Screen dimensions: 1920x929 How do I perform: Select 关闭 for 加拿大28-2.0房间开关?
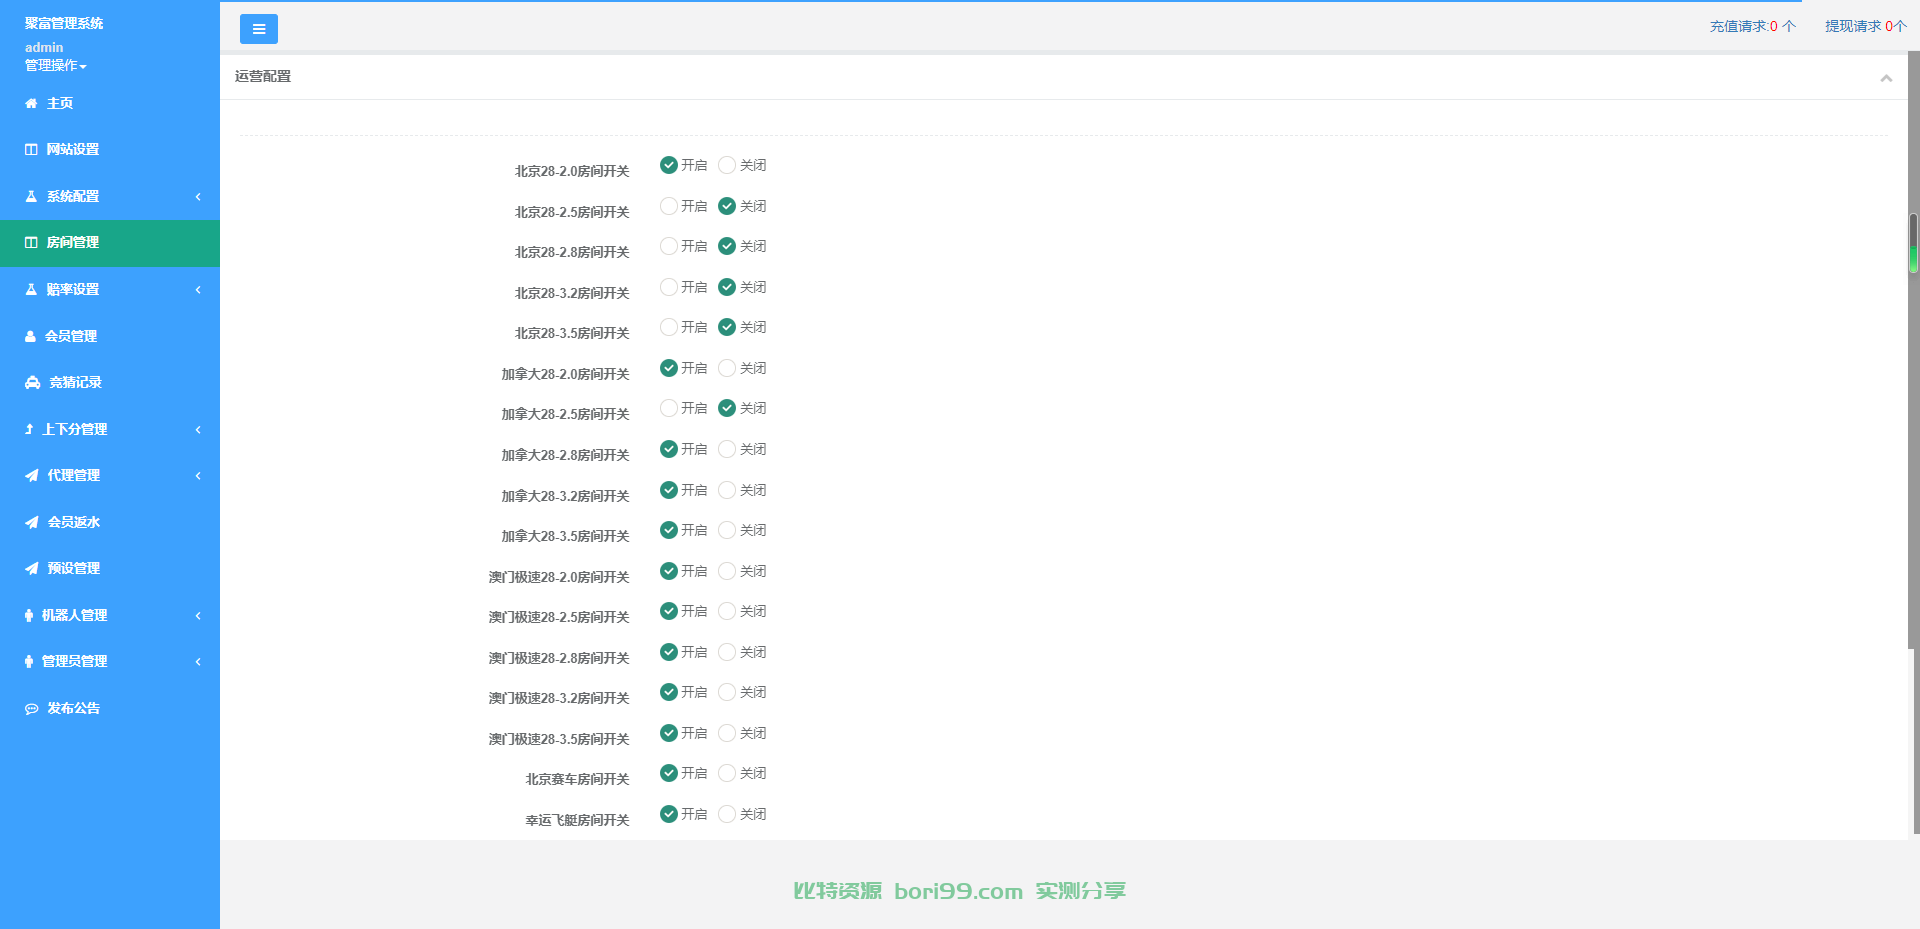click(727, 368)
